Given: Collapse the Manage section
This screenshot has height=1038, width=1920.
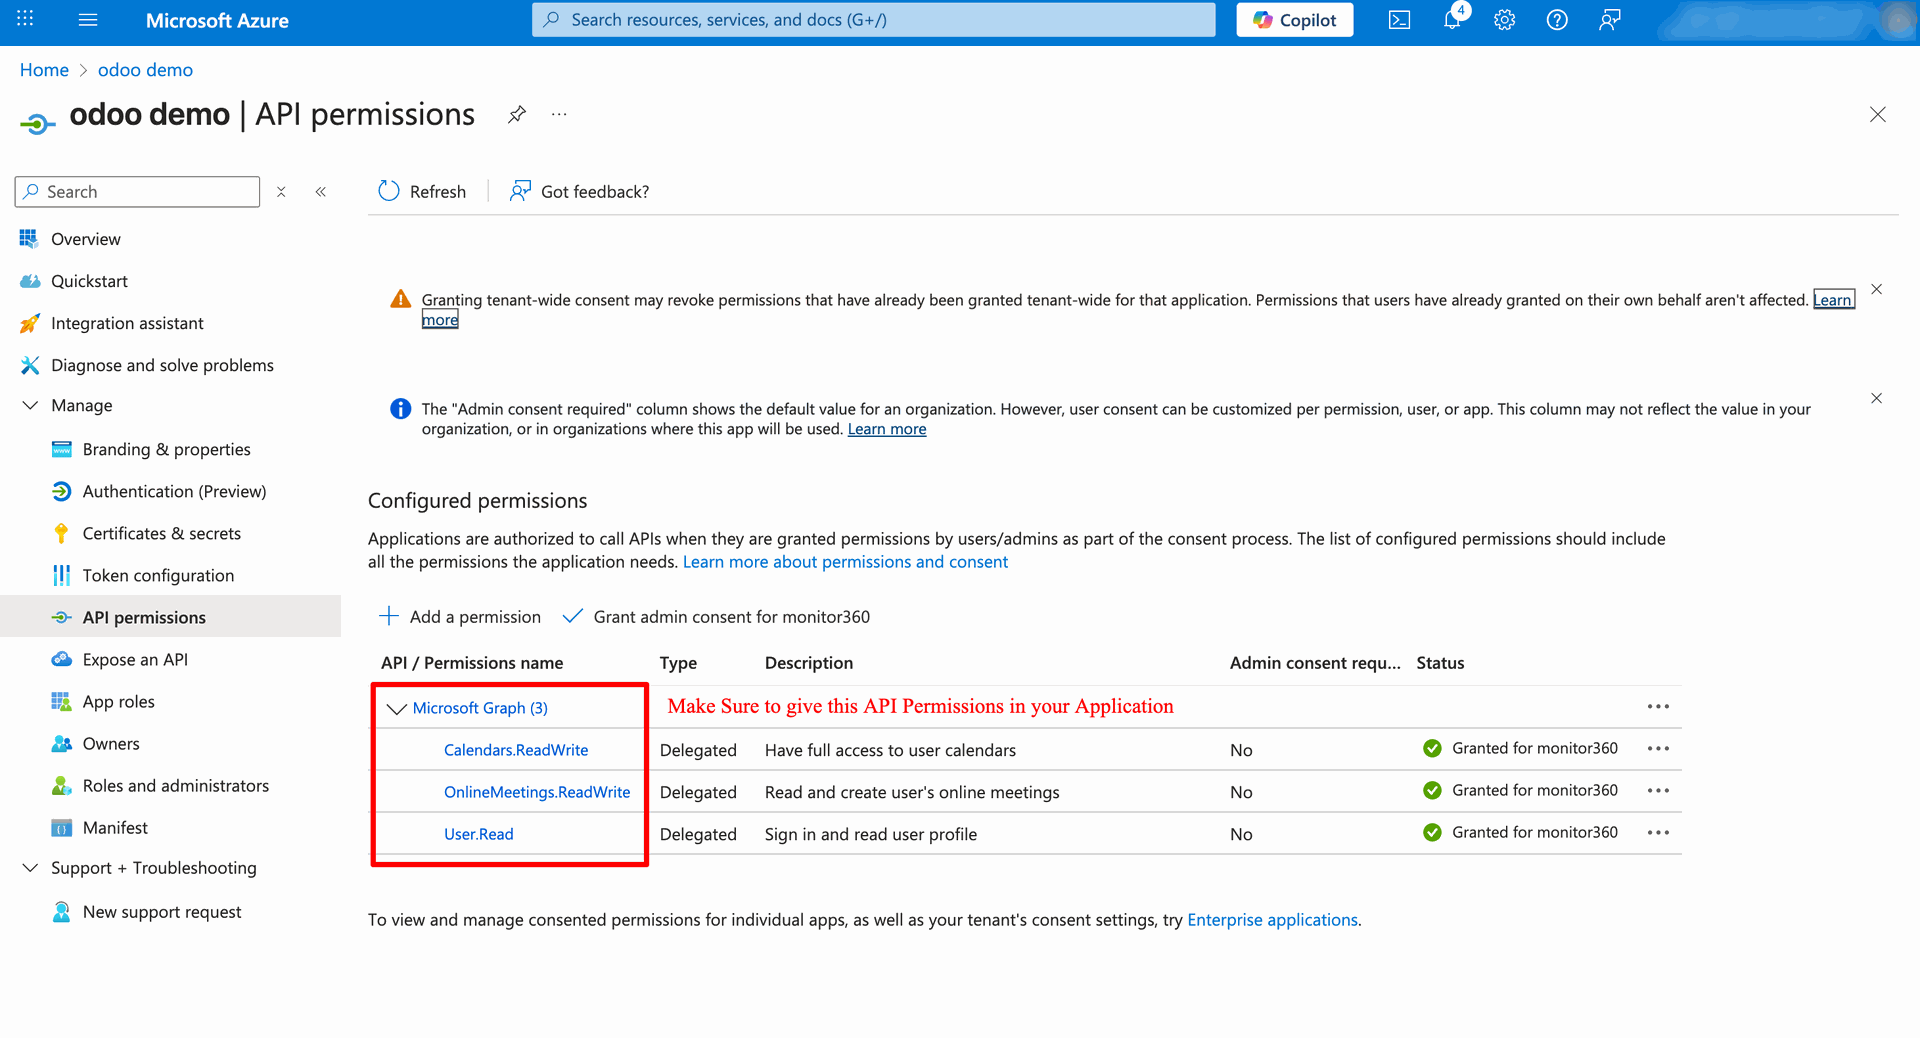Looking at the screenshot, I should (x=30, y=405).
